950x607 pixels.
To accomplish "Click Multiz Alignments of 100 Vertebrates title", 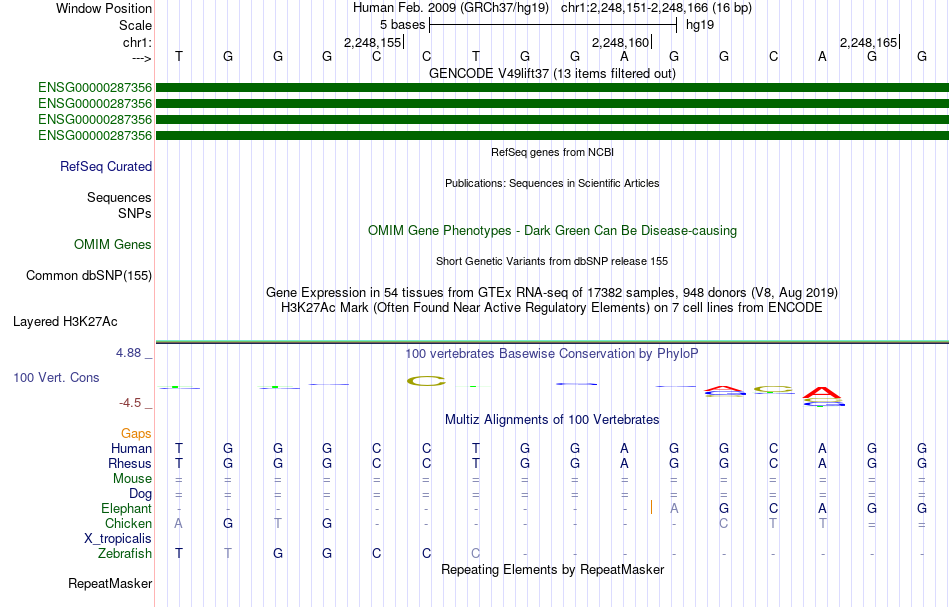I will 552,420.
